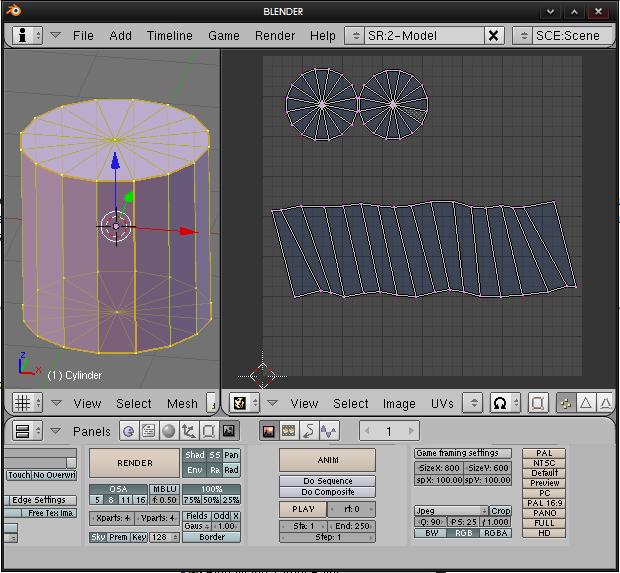Switch to the Scene context icon in Panels
Image resolution: width=620 pixels, height=573 pixels.
pos(229,431)
